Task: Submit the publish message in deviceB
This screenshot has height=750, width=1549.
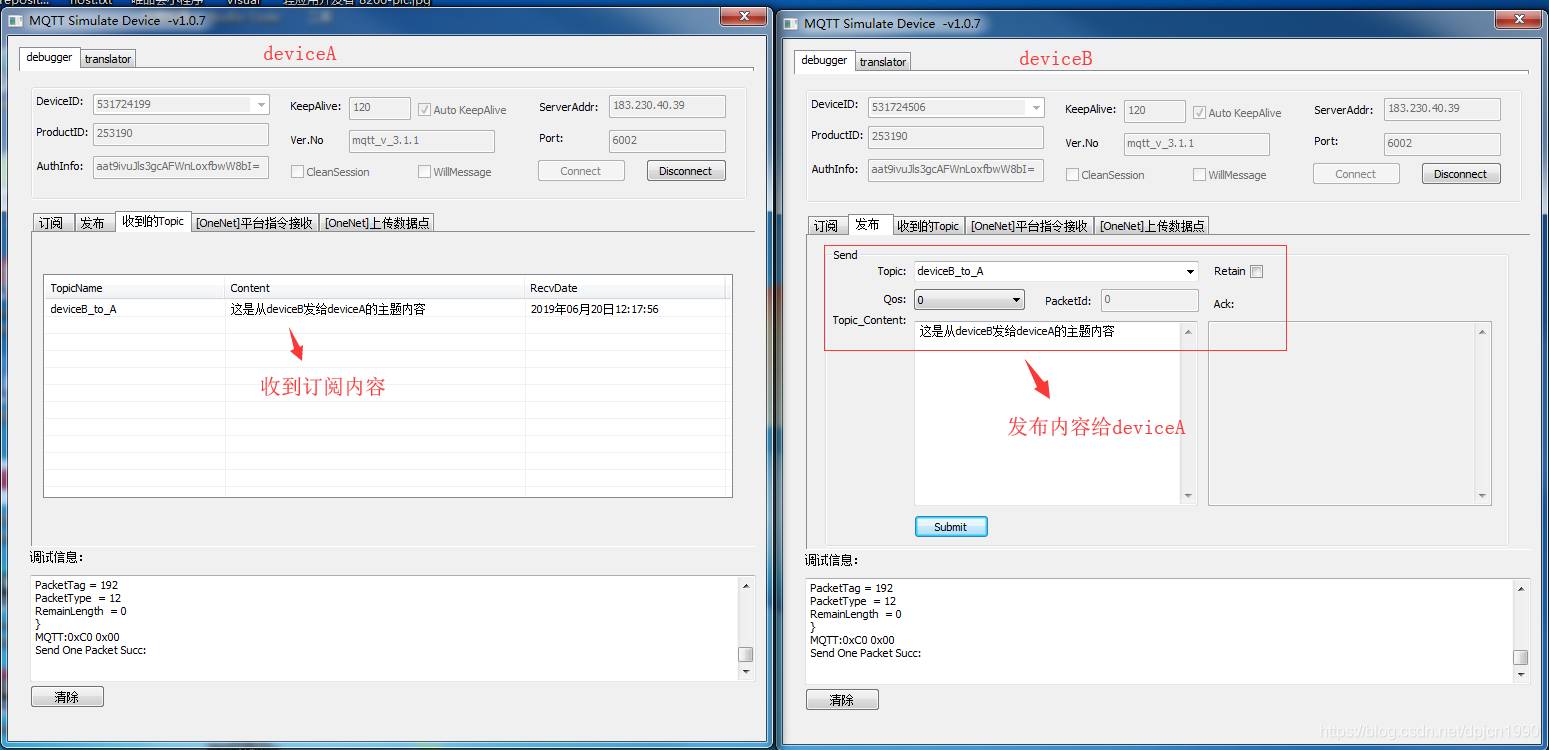Action: 951,527
